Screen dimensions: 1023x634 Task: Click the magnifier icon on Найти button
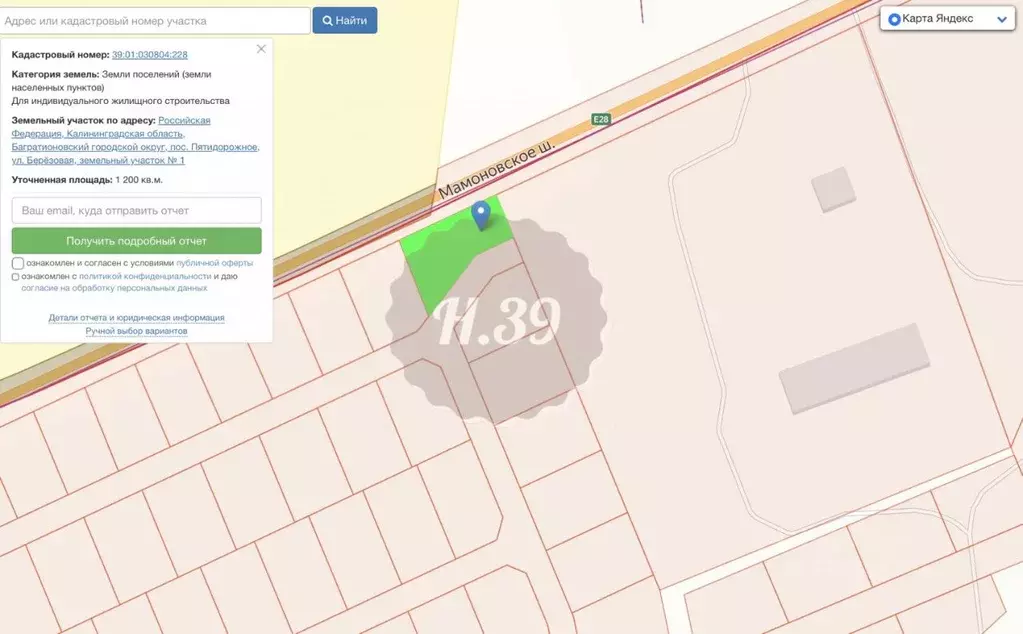[x=328, y=21]
